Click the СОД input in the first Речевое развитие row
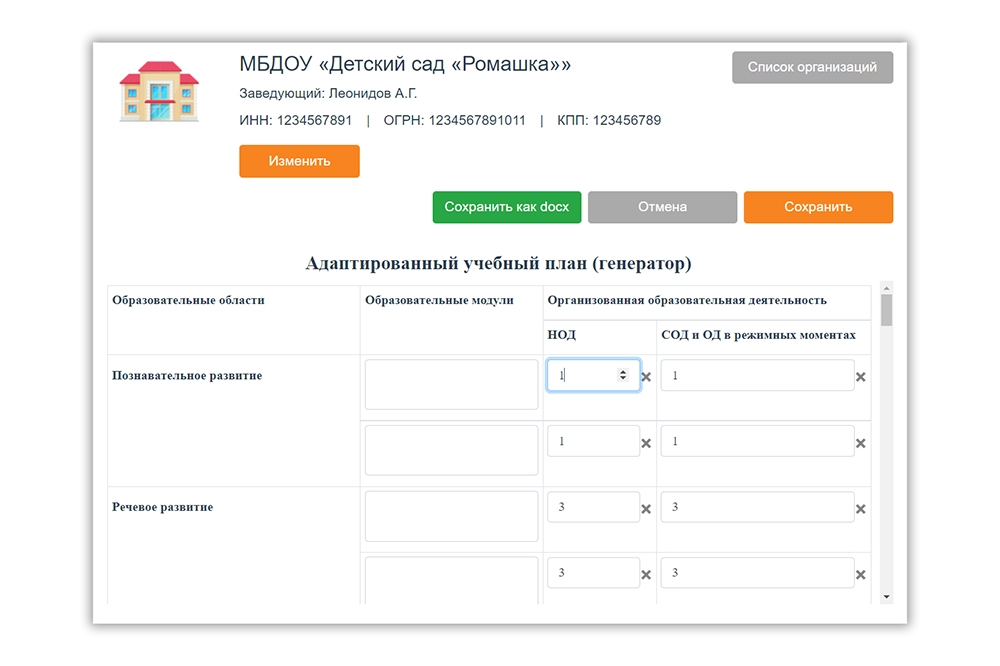Viewport: 1000px width, 666px height. pyautogui.click(x=757, y=507)
